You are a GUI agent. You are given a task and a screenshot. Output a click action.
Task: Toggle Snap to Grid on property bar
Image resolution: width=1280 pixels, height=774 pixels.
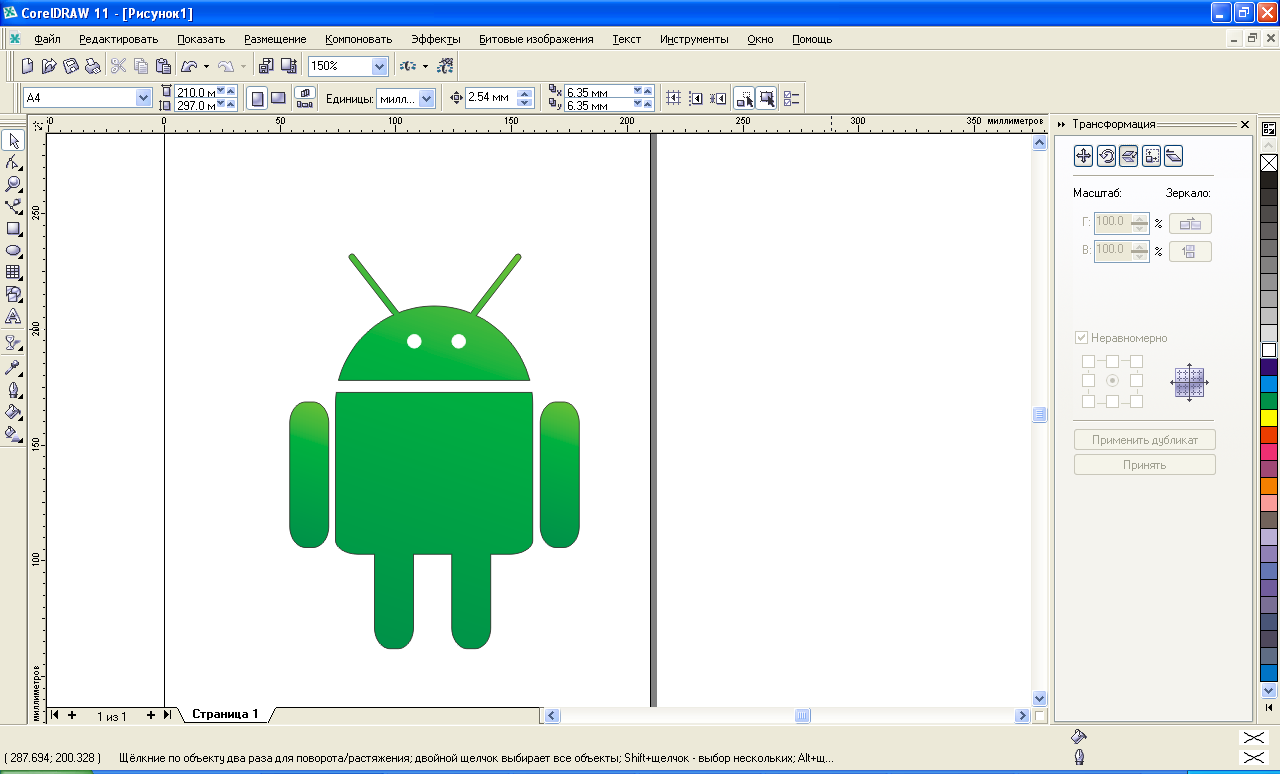coord(674,98)
